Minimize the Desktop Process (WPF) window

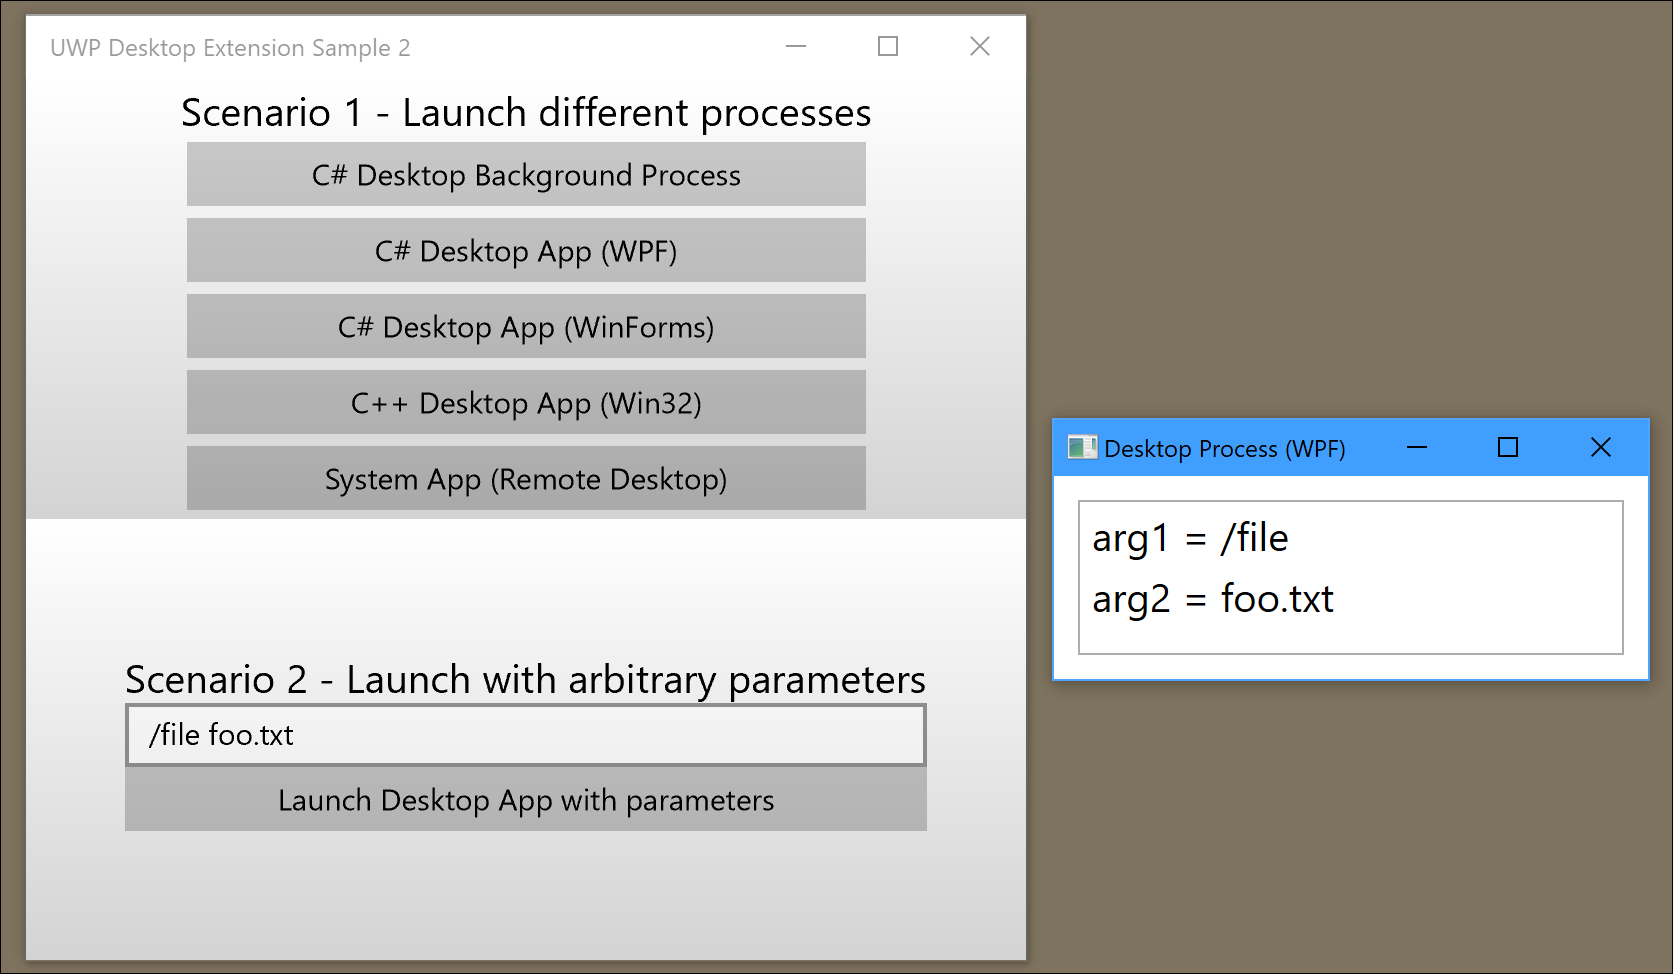pyautogui.click(x=1417, y=448)
